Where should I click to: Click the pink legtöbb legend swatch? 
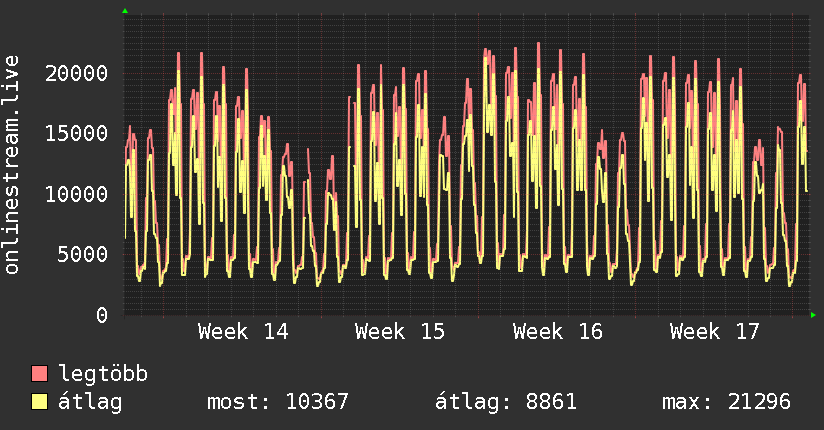pyautogui.click(x=39, y=374)
